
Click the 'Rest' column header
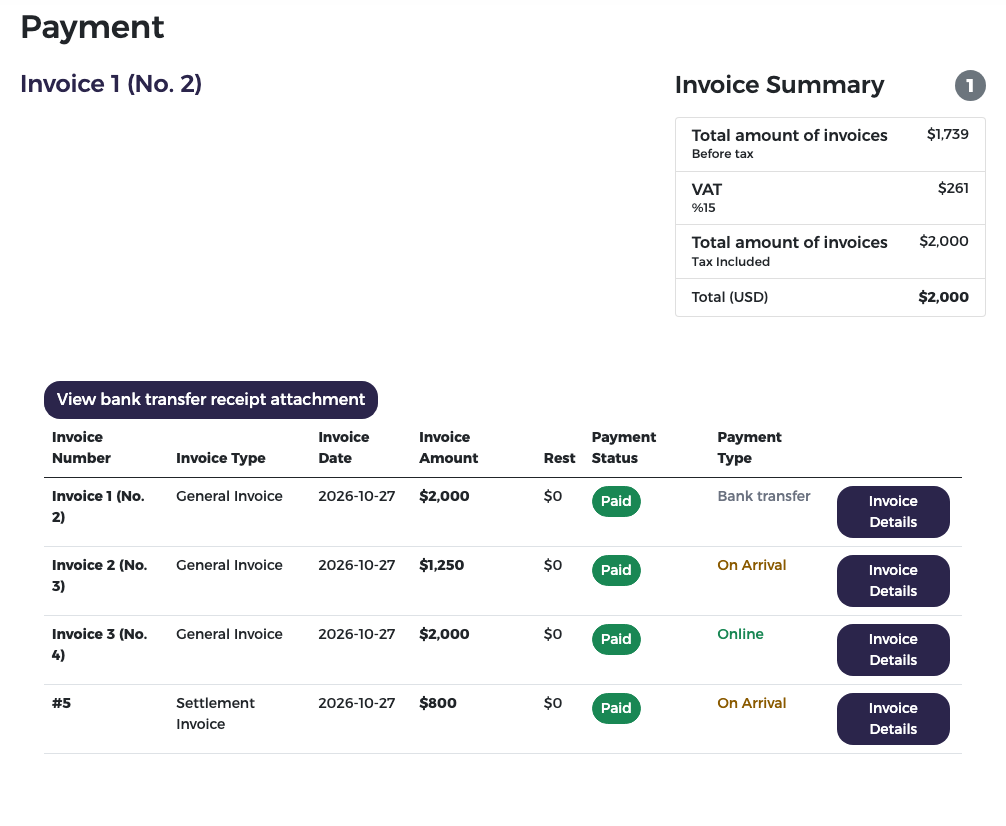point(559,458)
